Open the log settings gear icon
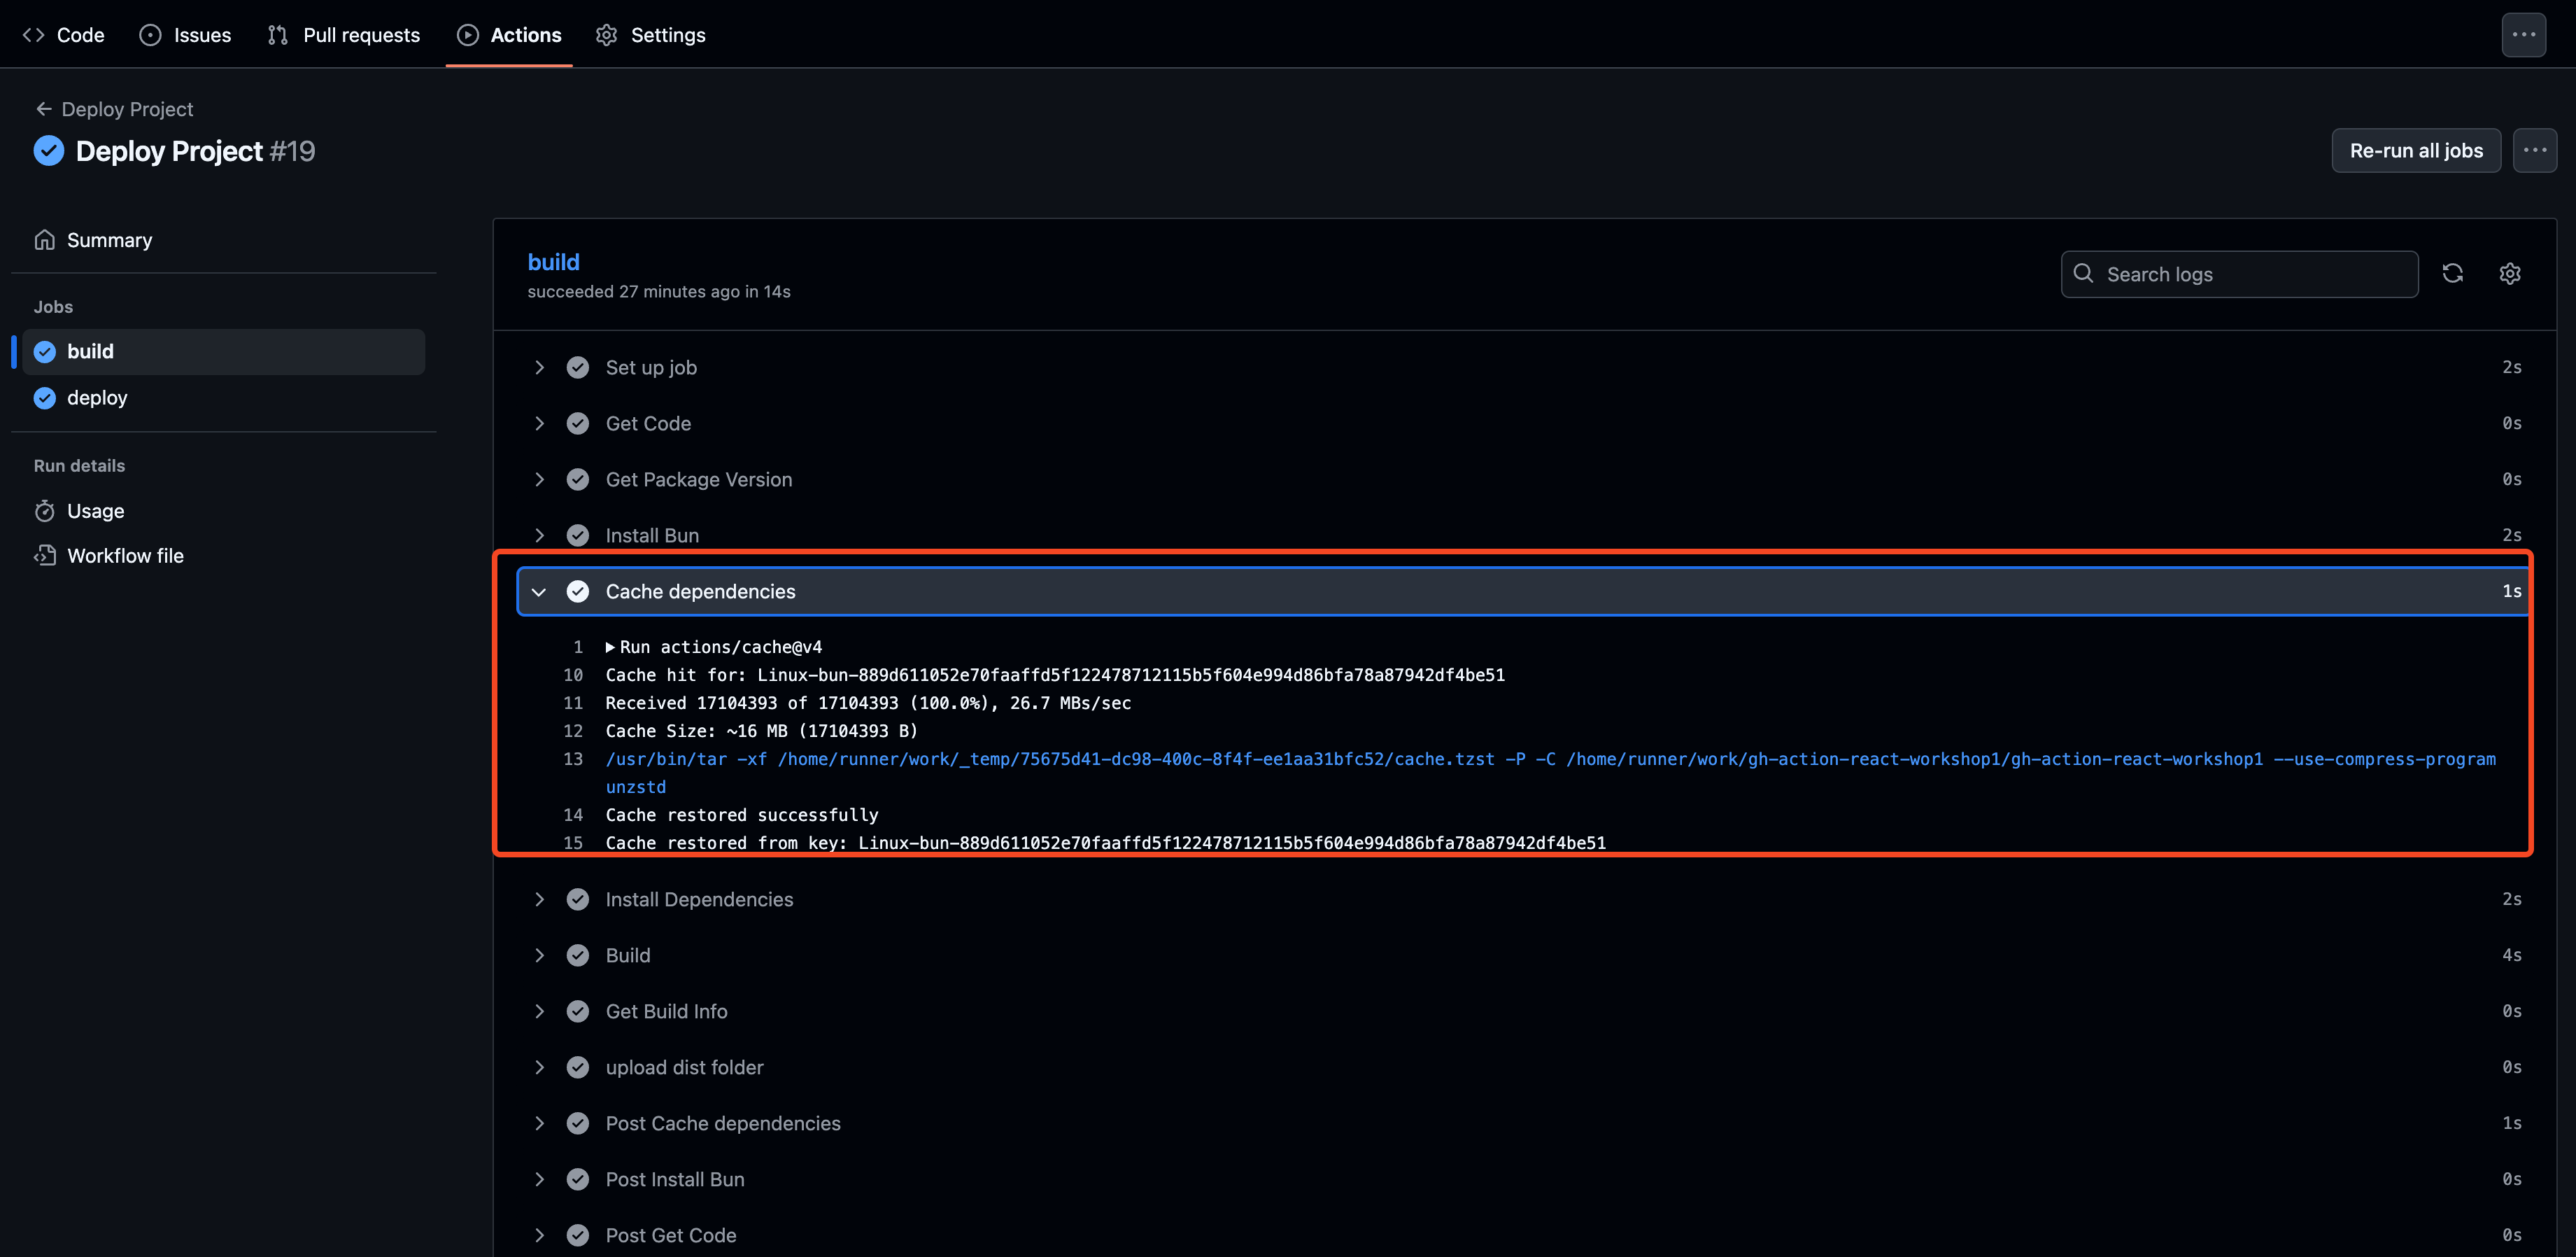The height and width of the screenshot is (1257, 2576). click(2509, 274)
